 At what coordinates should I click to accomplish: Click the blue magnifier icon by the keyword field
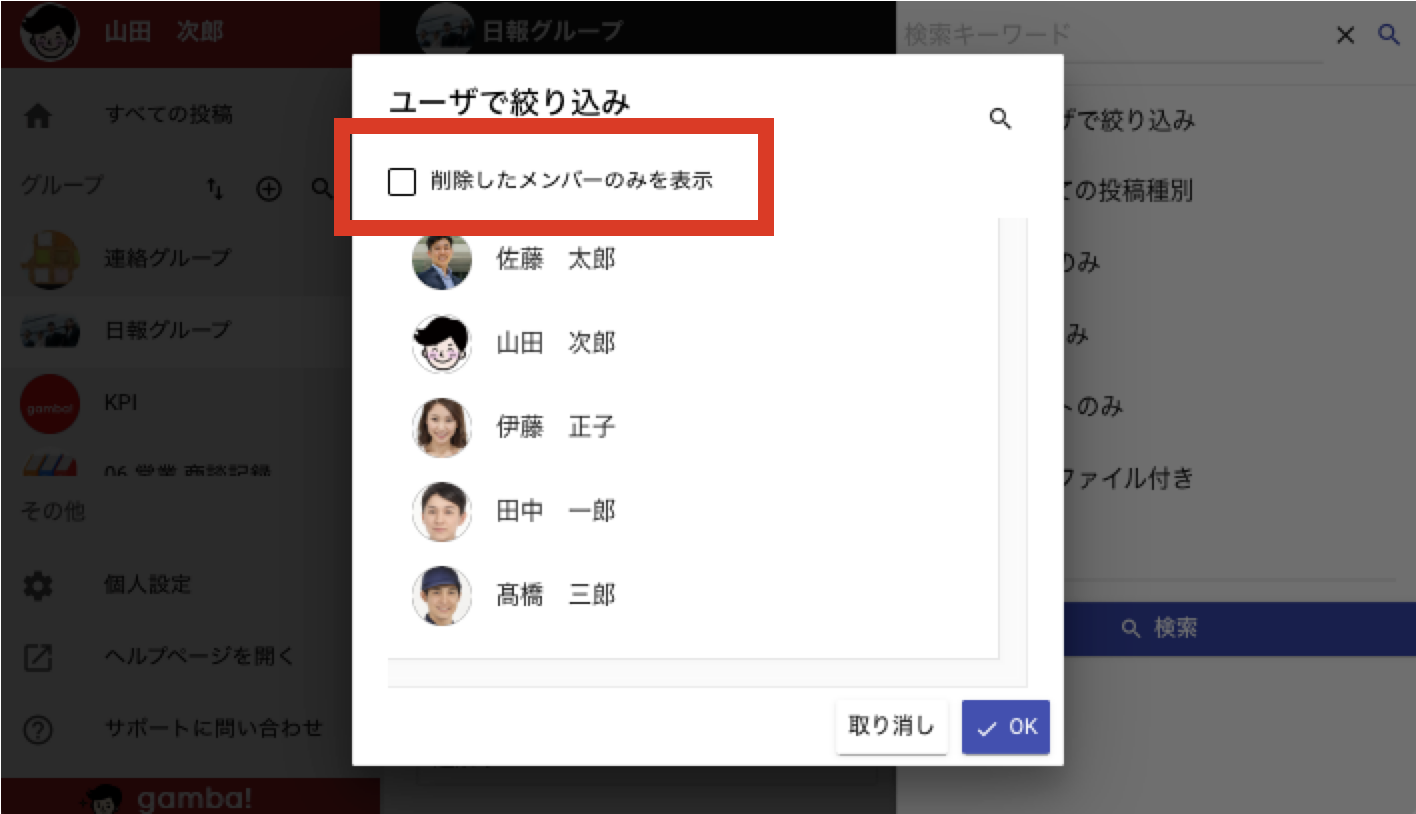pos(1389,34)
